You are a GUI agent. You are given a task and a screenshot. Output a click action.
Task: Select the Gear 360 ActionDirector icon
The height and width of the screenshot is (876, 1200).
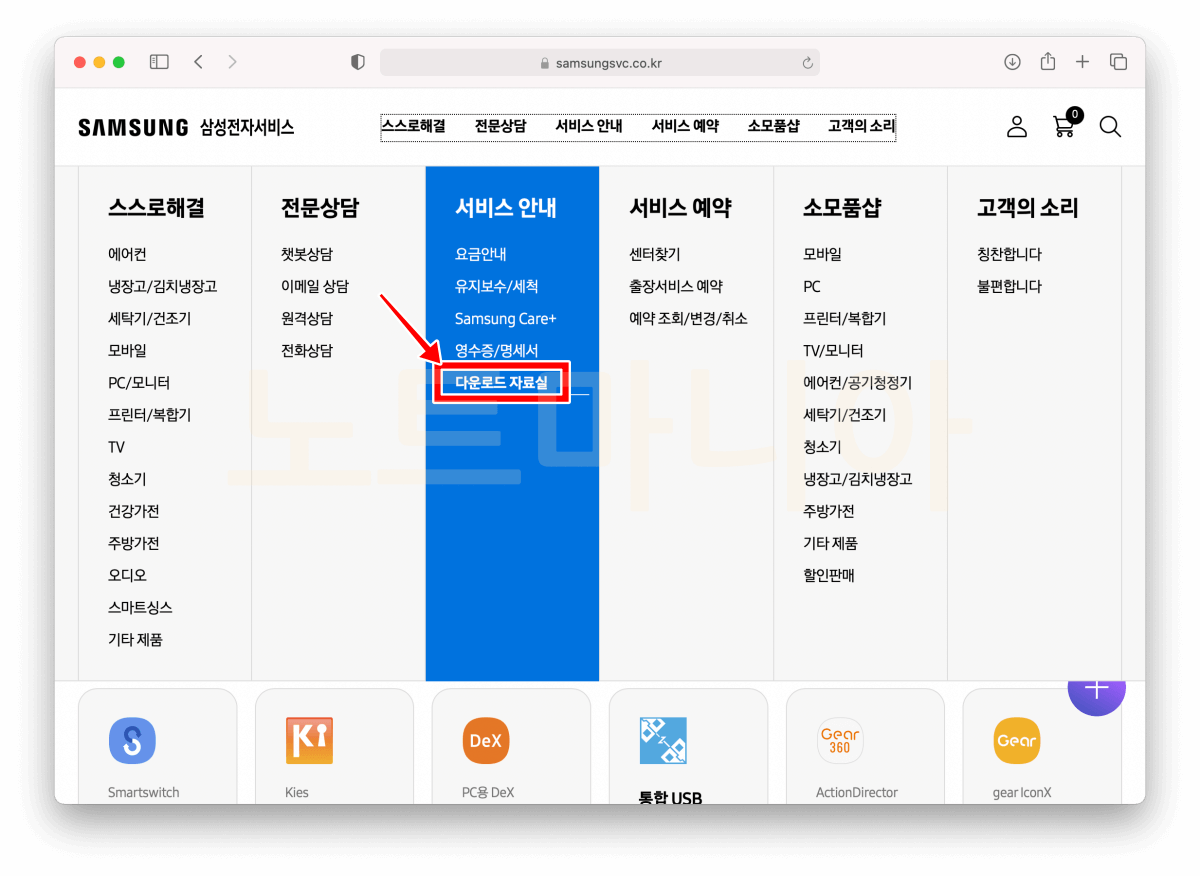click(840, 740)
